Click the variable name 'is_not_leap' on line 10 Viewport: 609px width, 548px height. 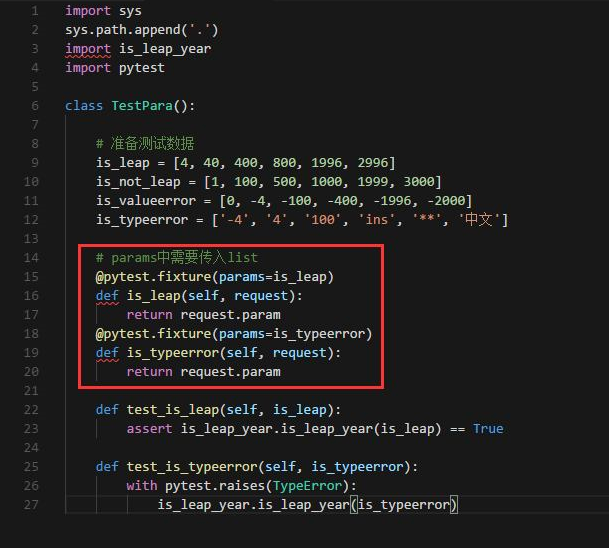pos(138,182)
